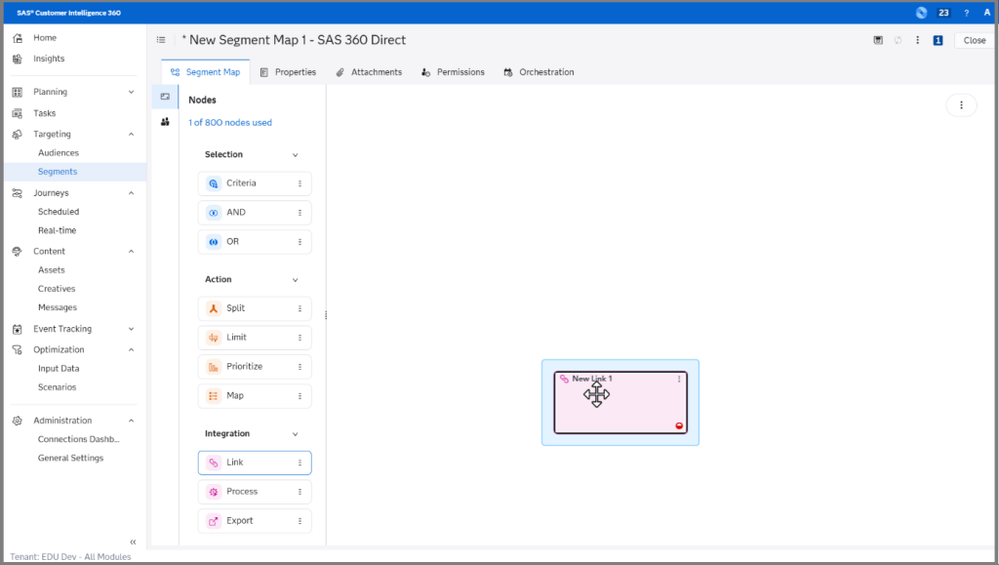Open the help question mark

pyautogui.click(x=967, y=13)
